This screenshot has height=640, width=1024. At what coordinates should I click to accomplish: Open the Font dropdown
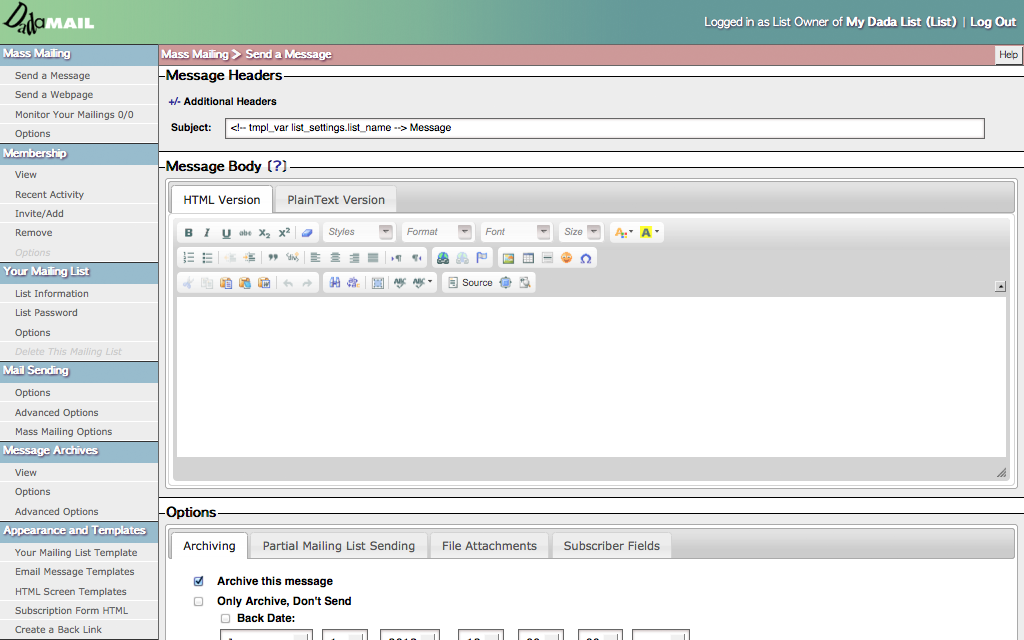[516, 232]
